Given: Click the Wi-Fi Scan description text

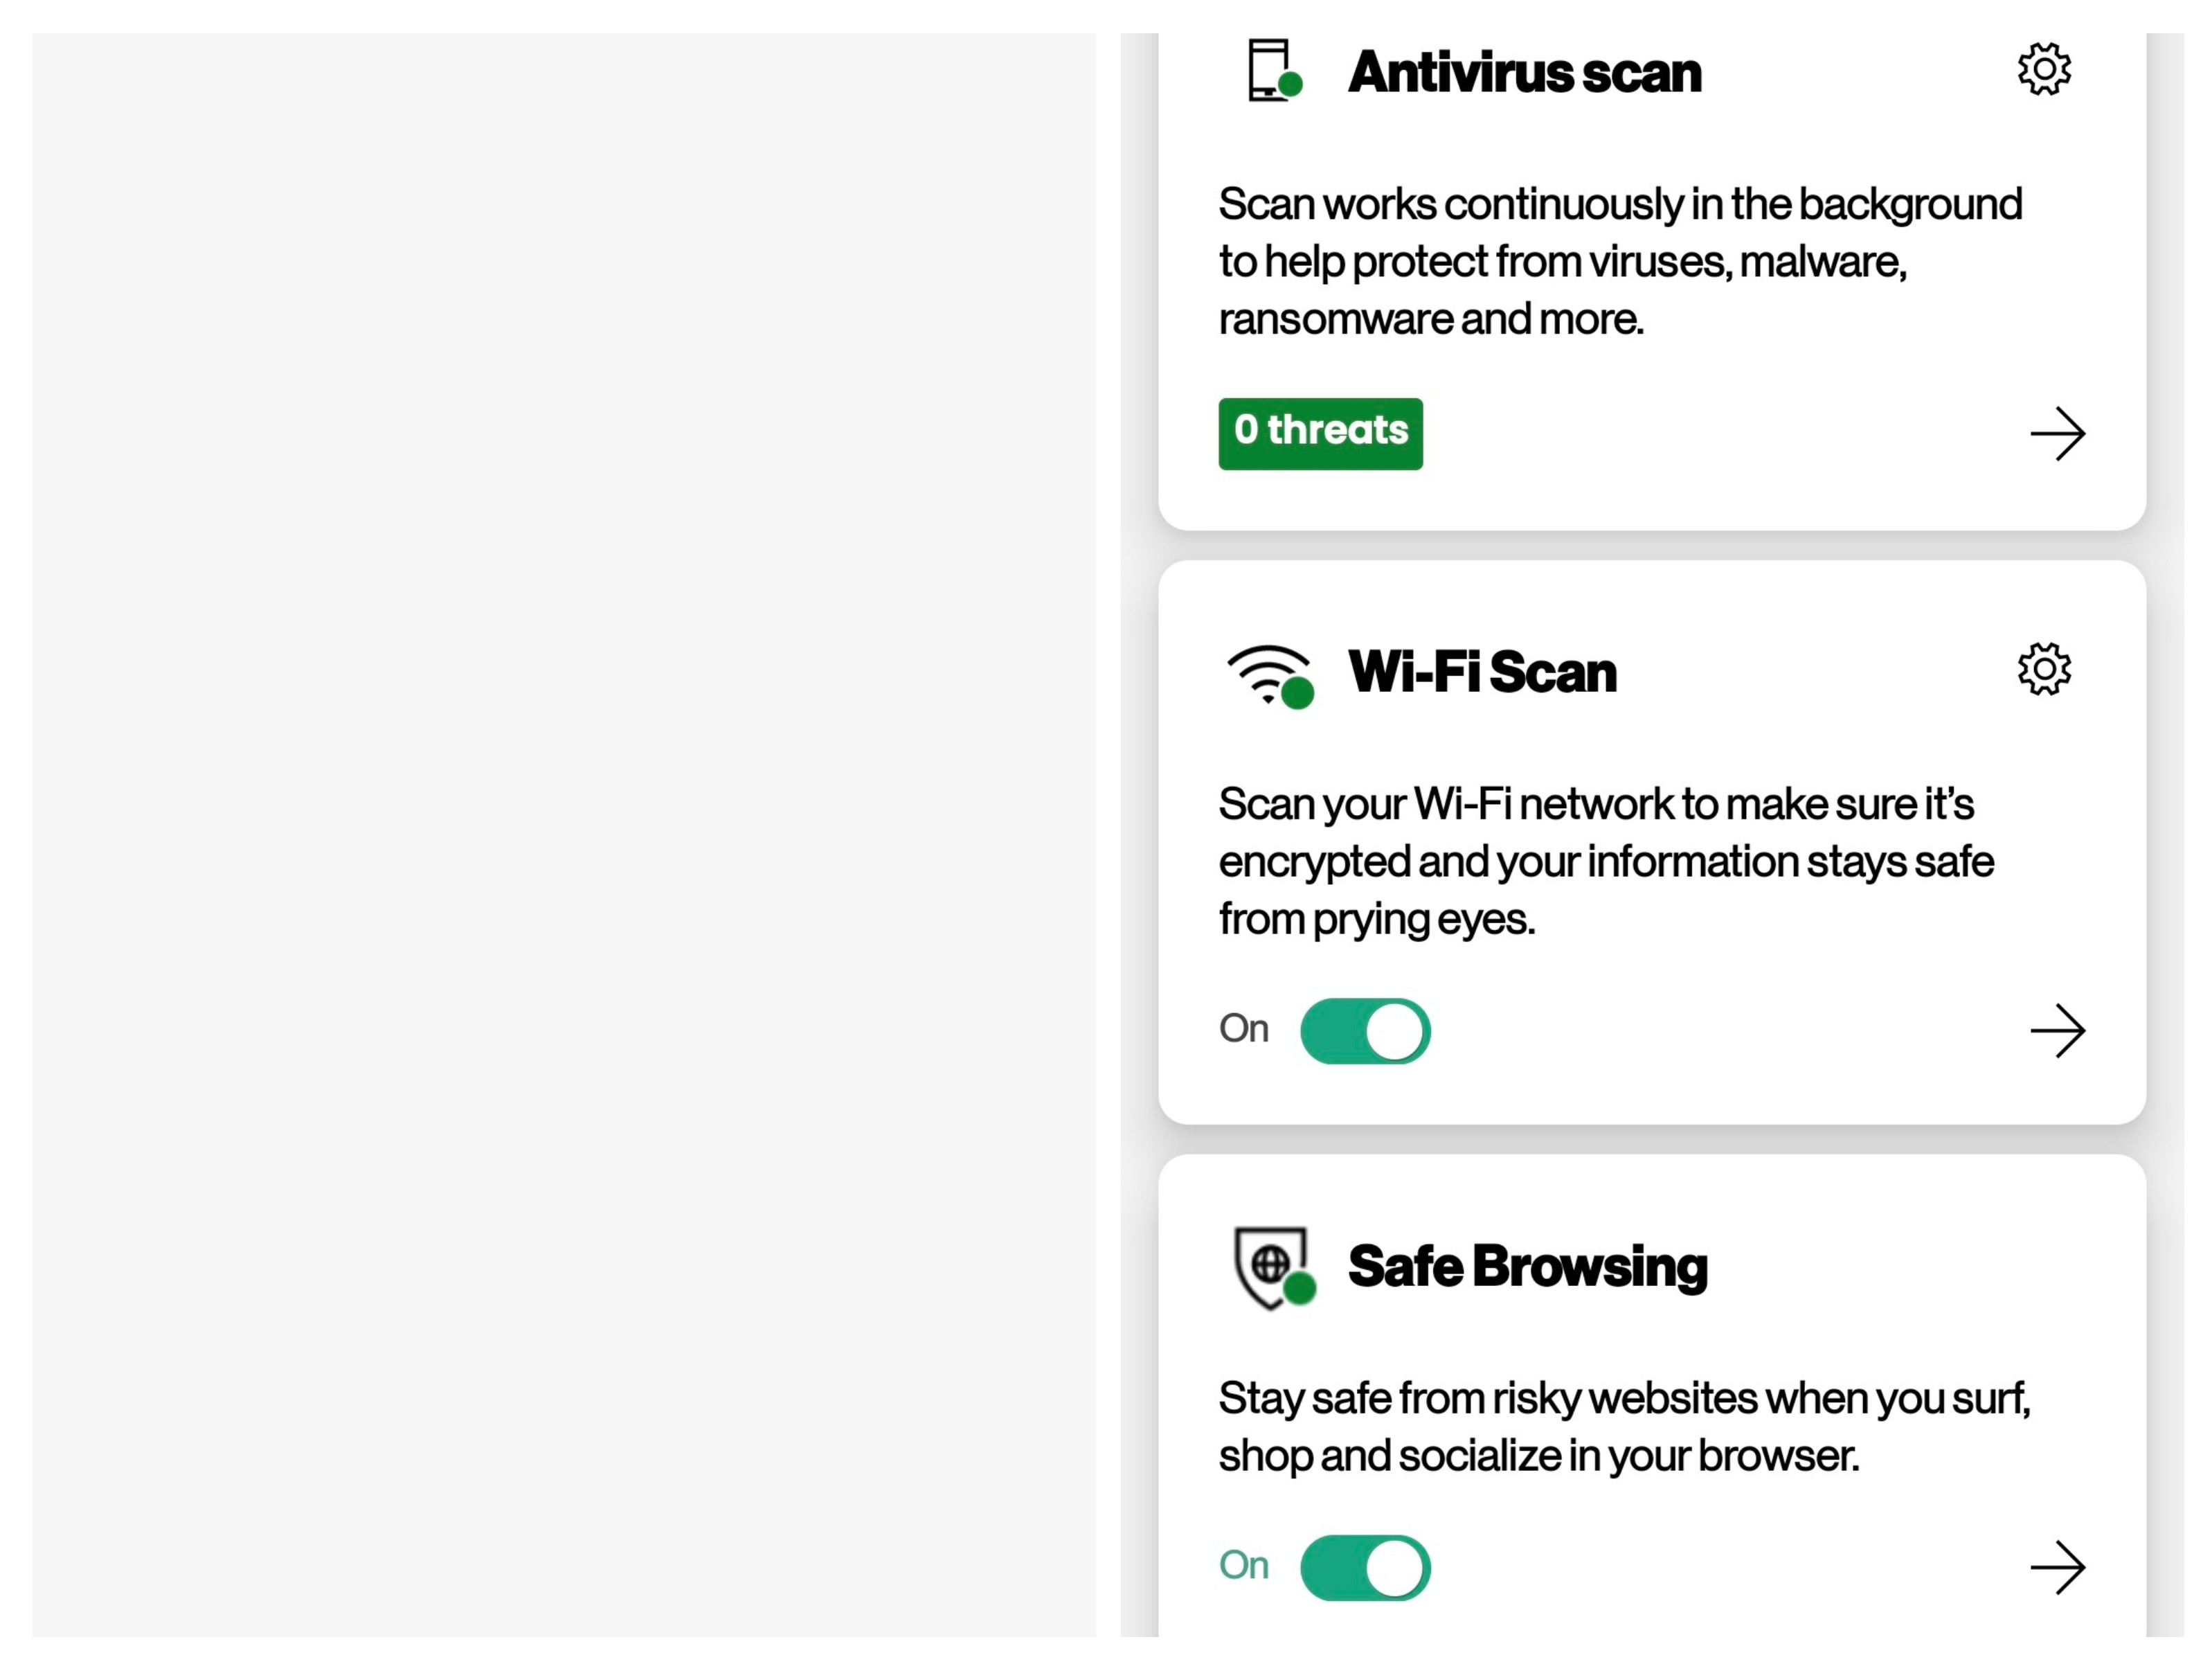Looking at the screenshot, I should click(x=1606, y=861).
